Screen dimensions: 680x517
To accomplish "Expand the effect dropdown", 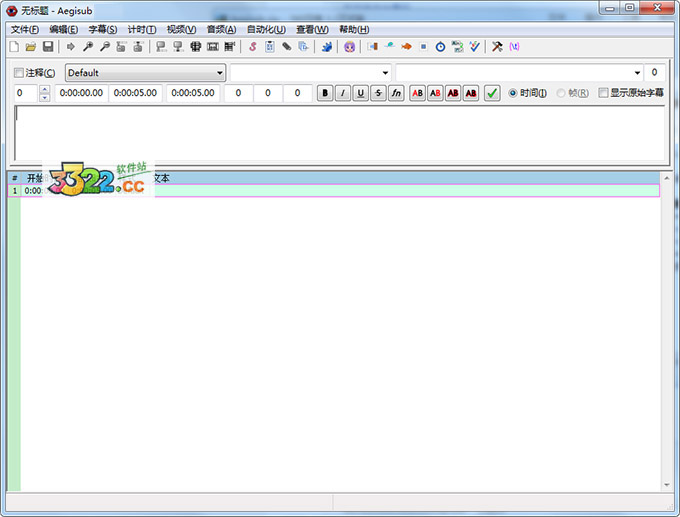I will pos(637,73).
